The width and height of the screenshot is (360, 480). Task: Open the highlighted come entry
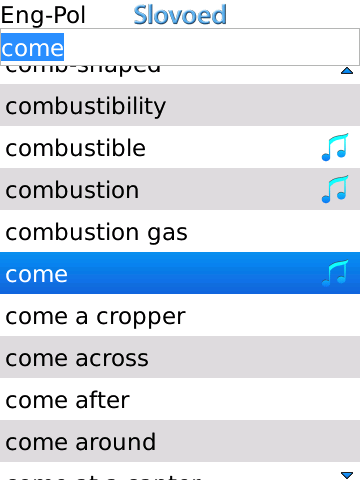coord(180,273)
